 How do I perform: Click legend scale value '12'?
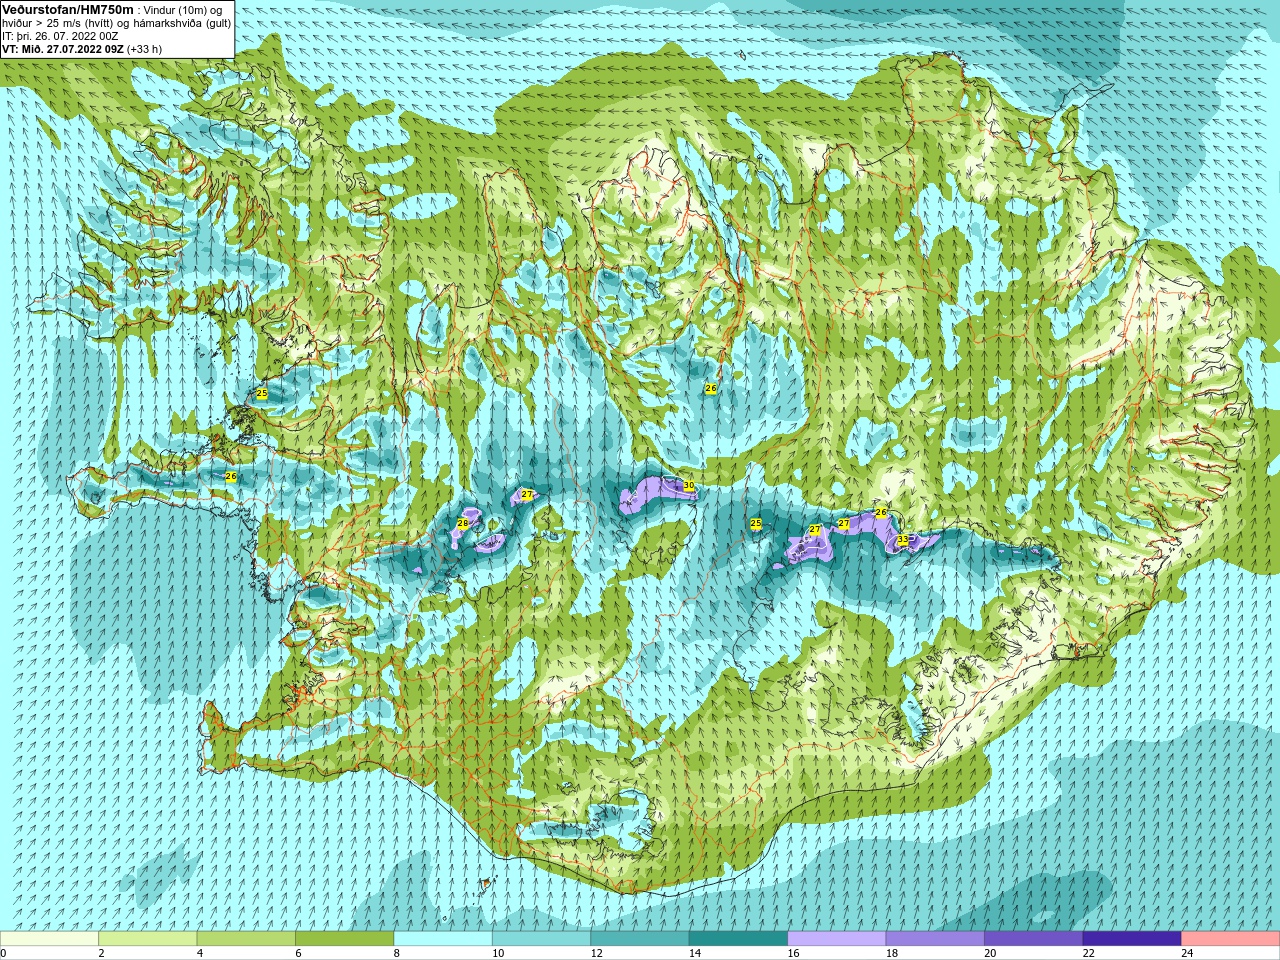click(596, 953)
